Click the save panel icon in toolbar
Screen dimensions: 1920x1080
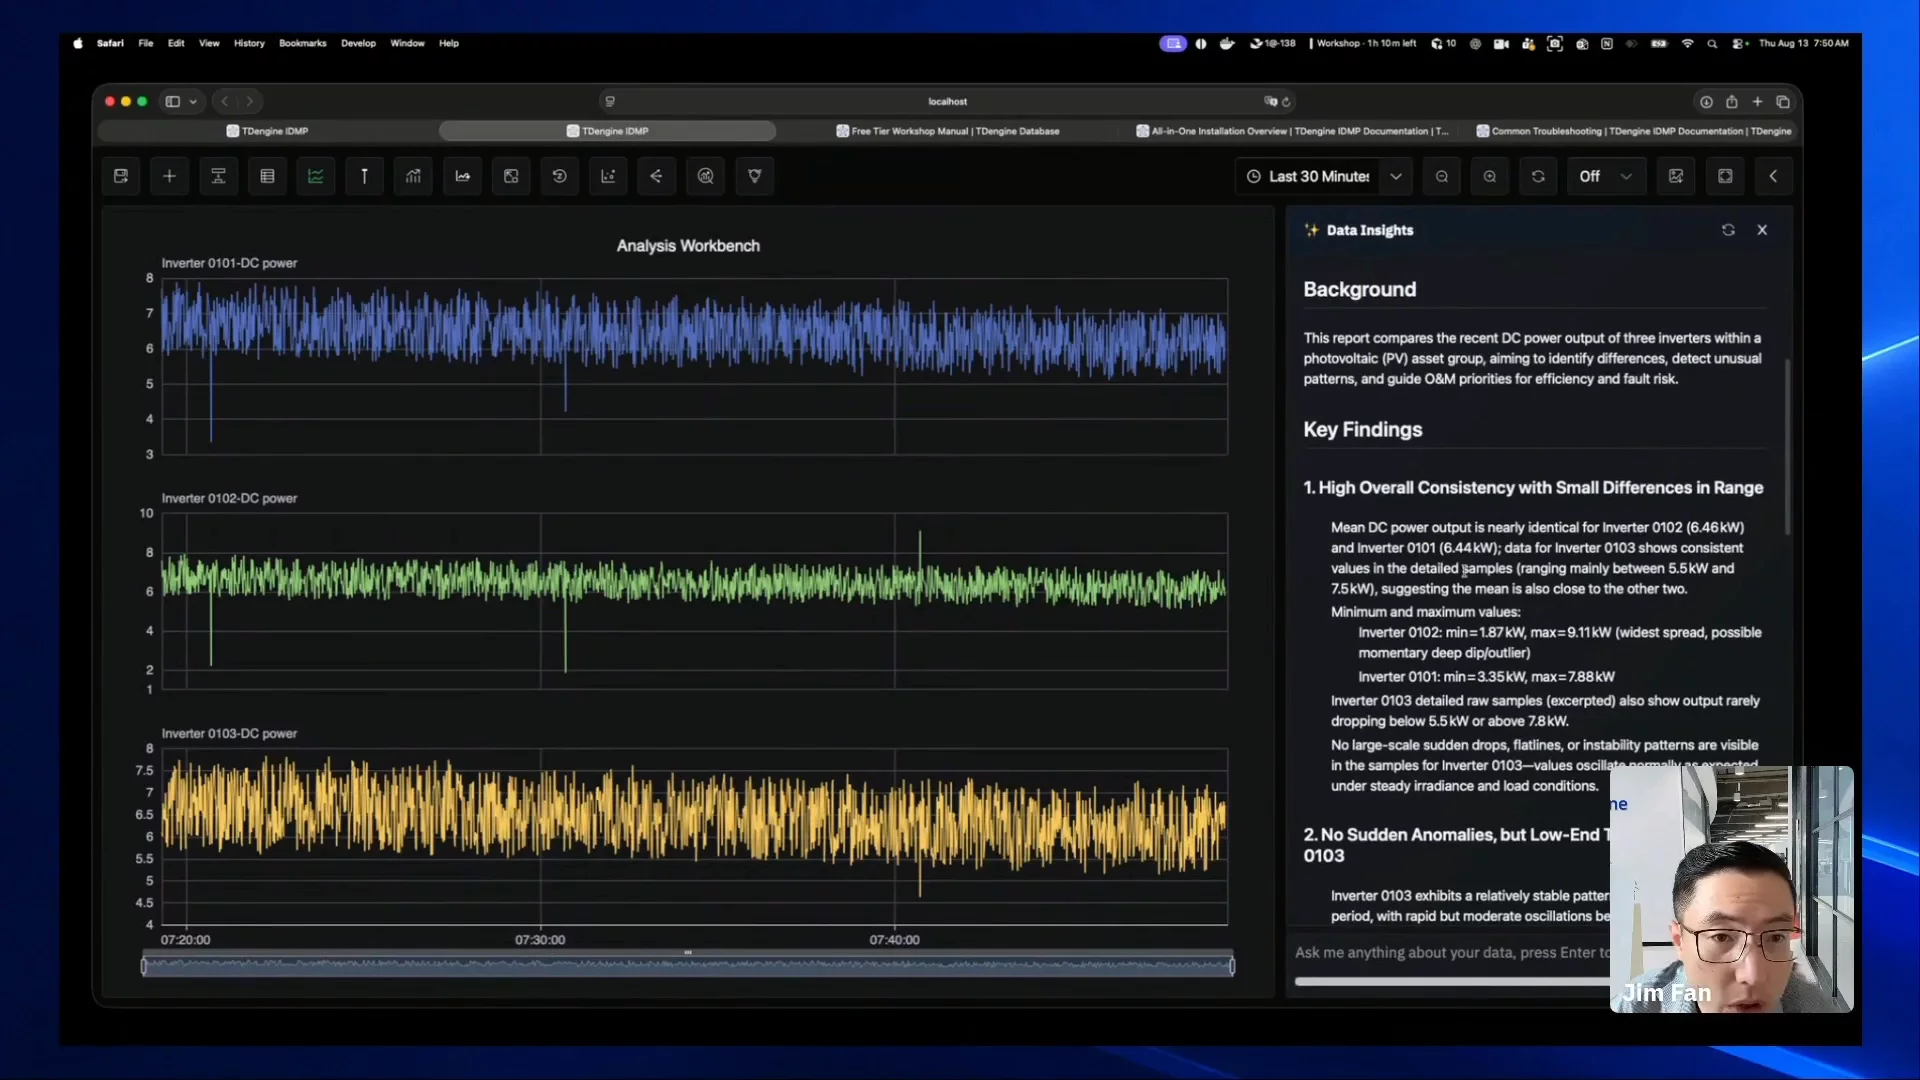click(121, 176)
